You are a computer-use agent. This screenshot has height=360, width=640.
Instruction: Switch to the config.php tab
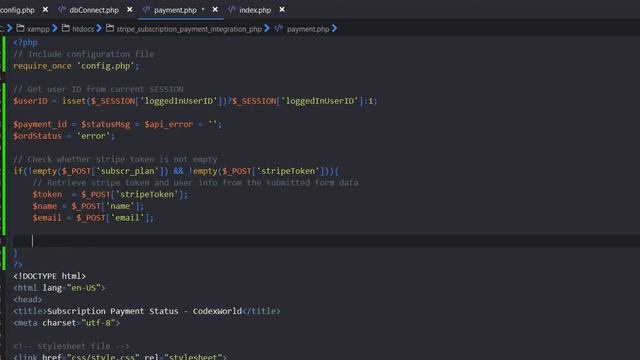pyautogui.click(x=17, y=10)
